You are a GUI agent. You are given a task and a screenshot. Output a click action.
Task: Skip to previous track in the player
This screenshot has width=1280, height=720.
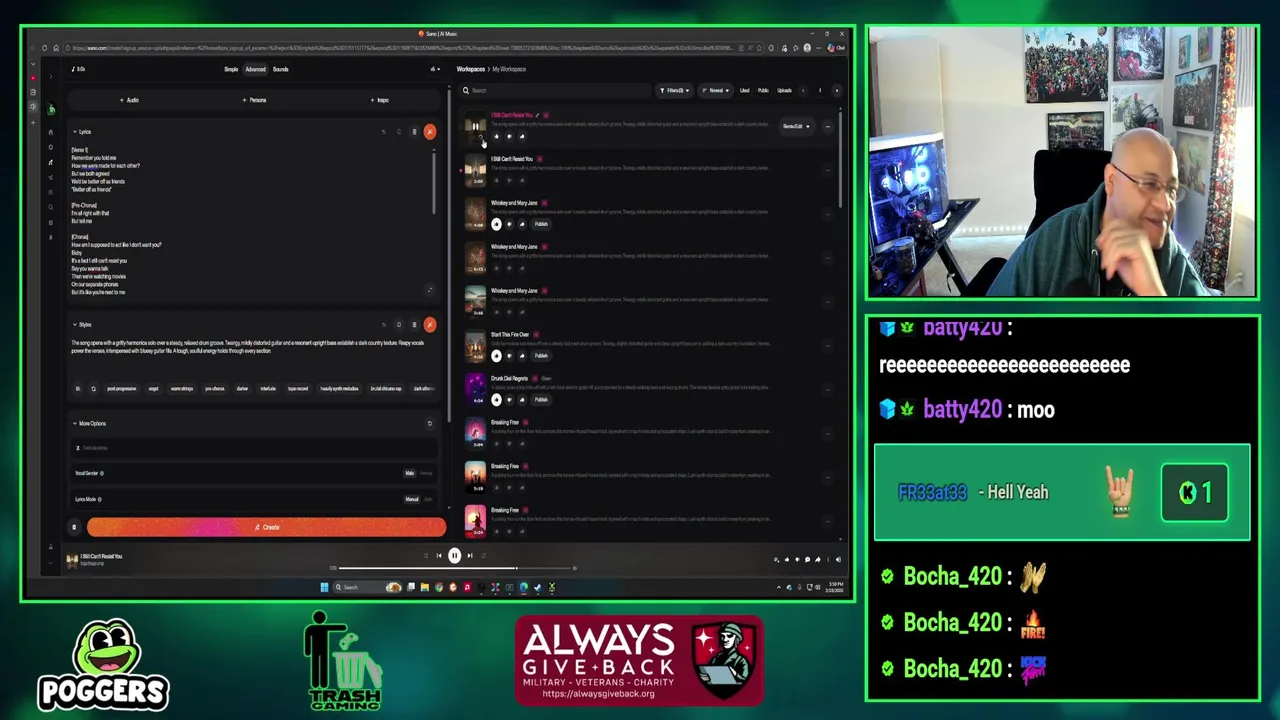coord(438,556)
